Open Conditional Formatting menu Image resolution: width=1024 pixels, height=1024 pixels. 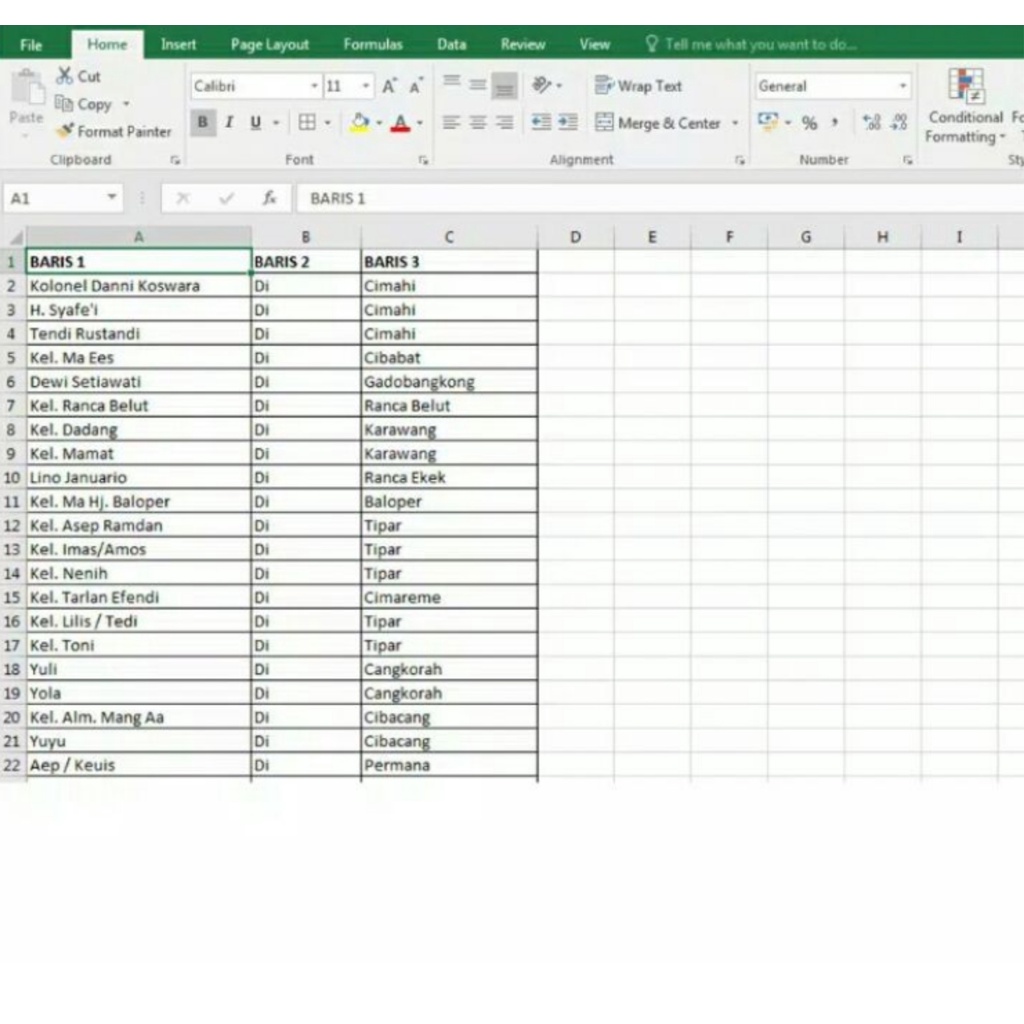pos(965,106)
